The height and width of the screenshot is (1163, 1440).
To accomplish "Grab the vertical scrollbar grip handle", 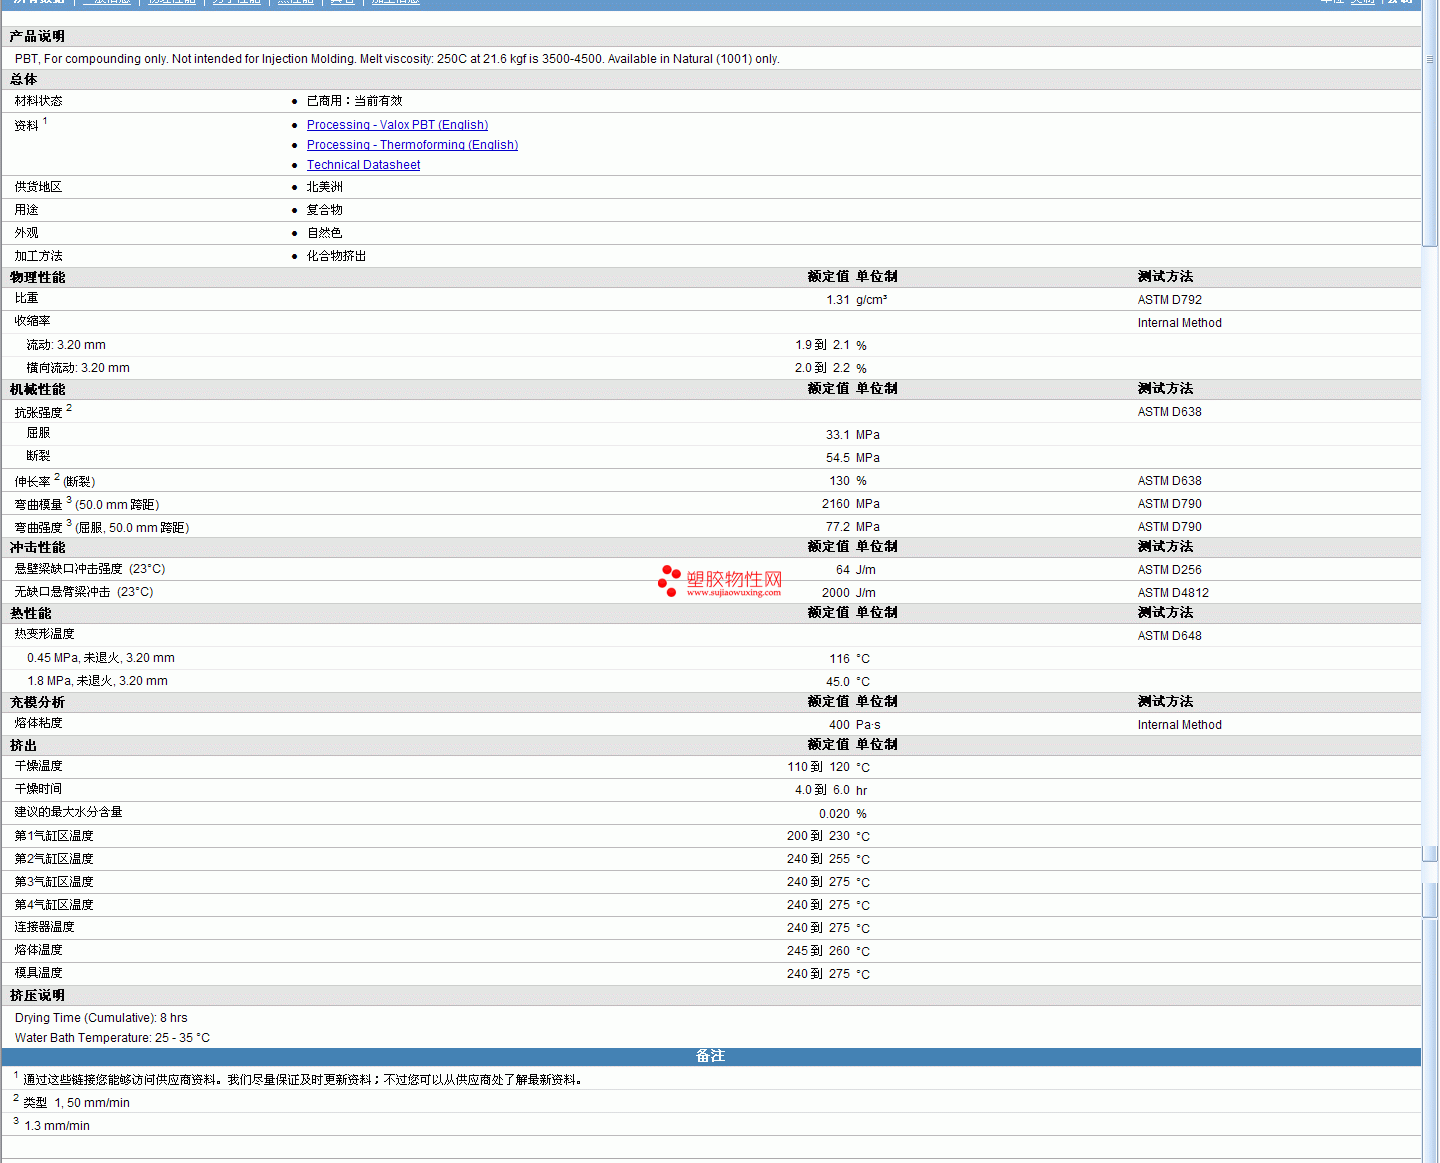I will [x=1430, y=59].
